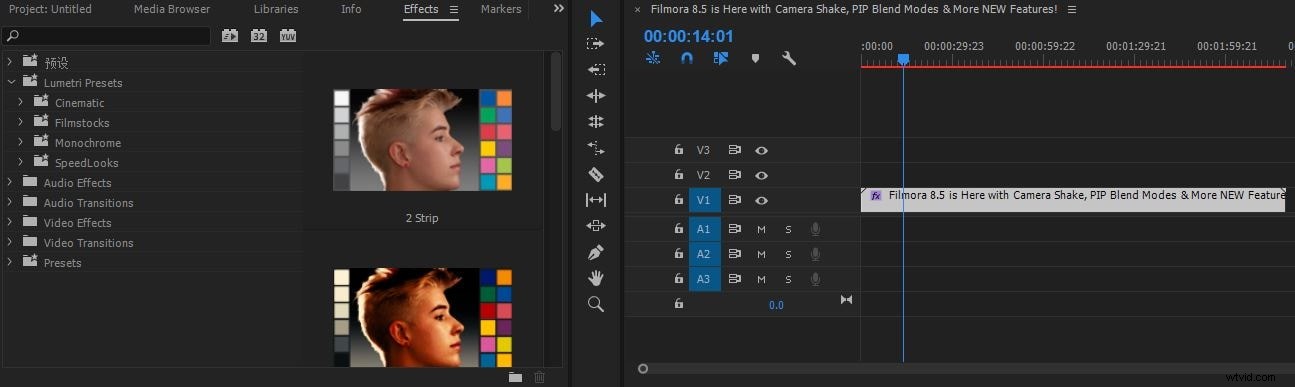Toggle V3 track output eye
The height and width of the screenshot is (387, 1295).
coord(762,150)
